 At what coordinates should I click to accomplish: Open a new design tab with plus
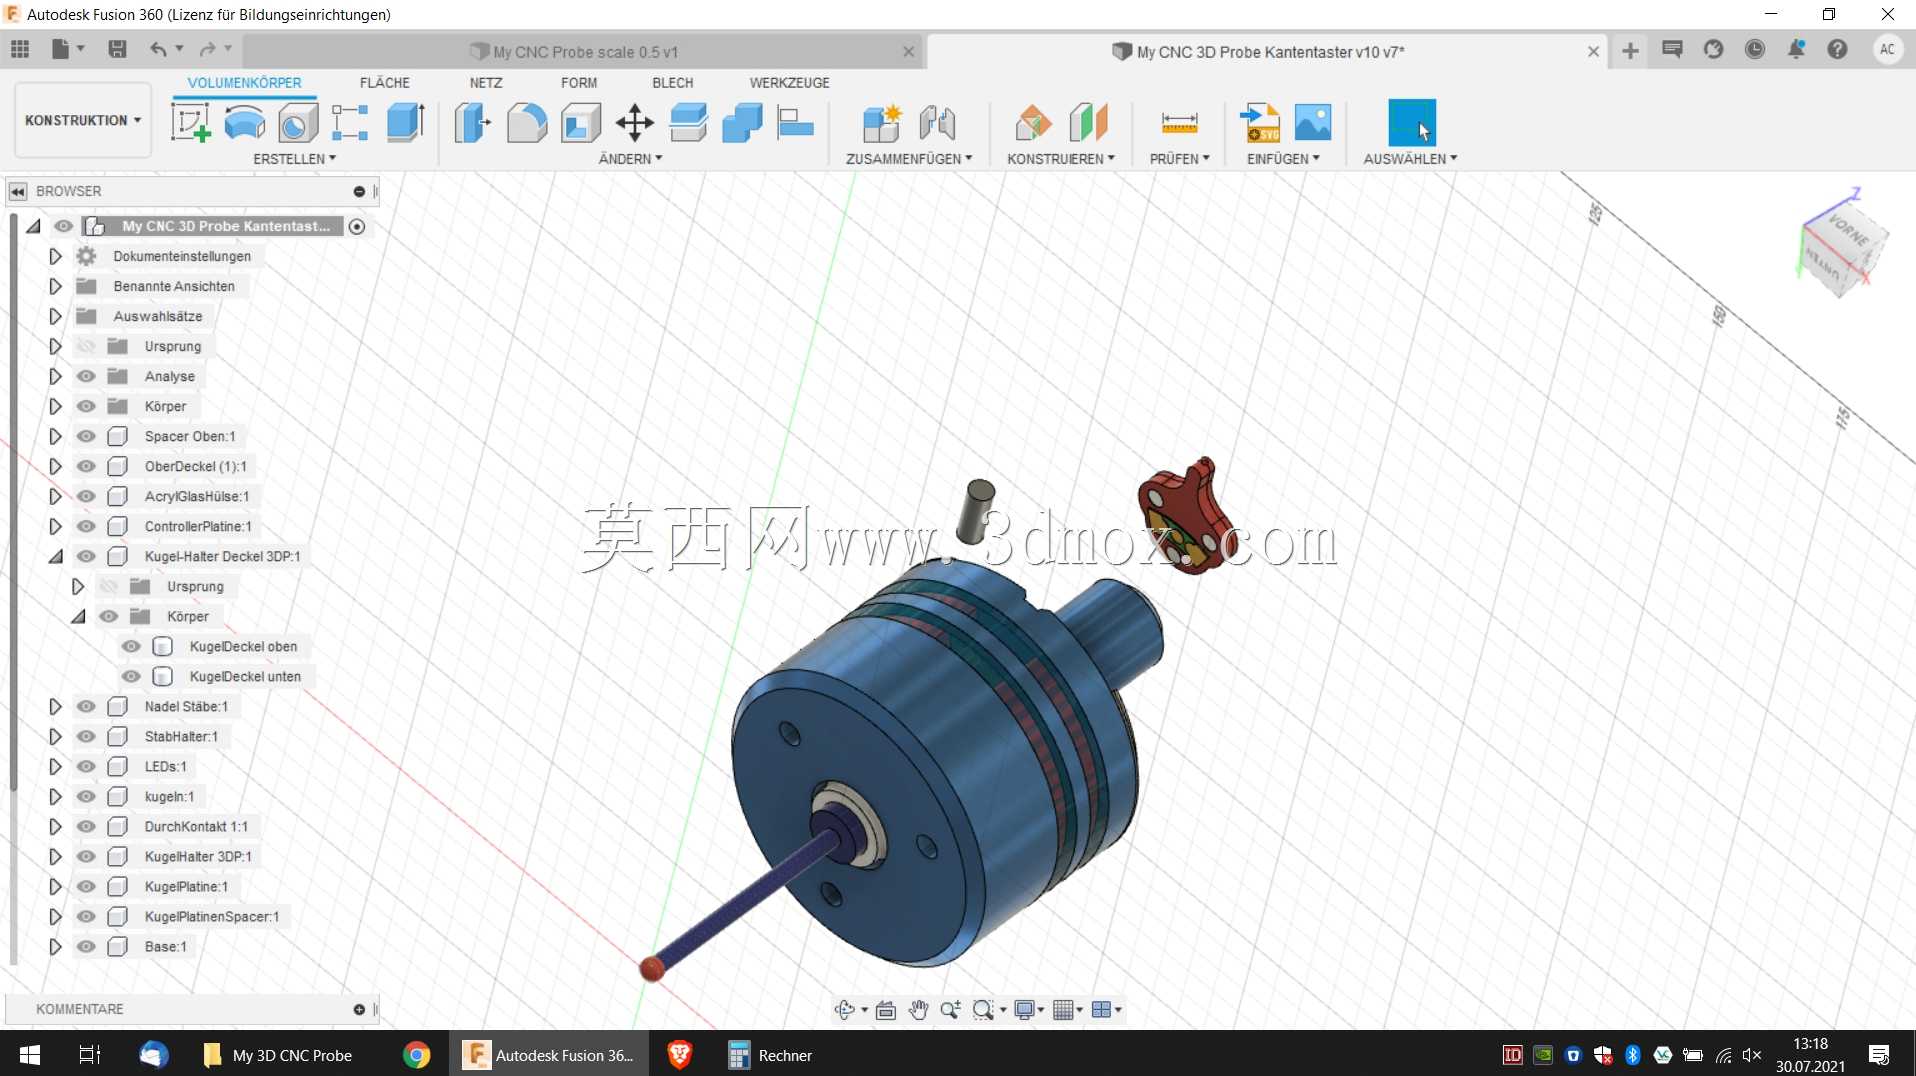coord(1630,51)
